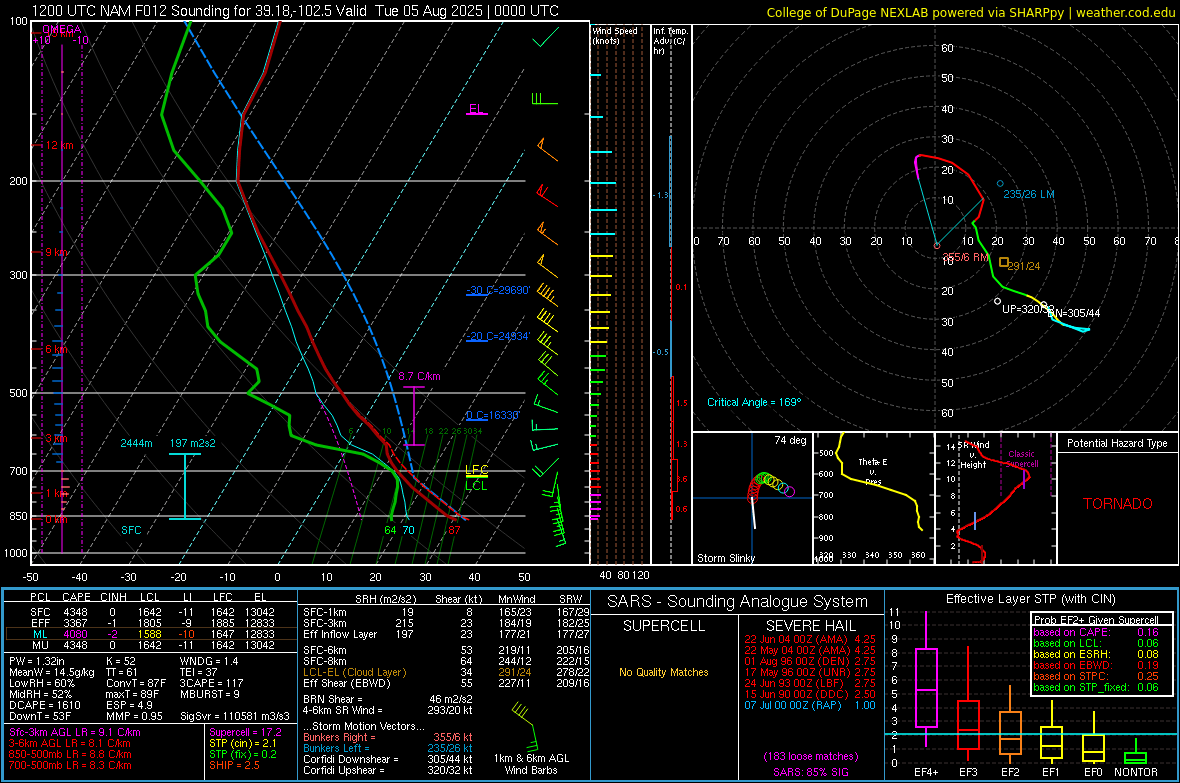Select the magenta EL marker label
This screenshot has width=1180, height=783.
pyautogui.click(x=476, y=109)
